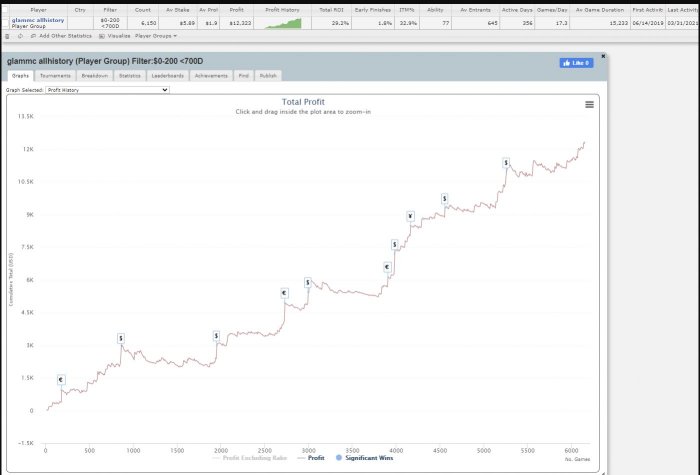Switch to the Tournaments tab
Viewport: 700px width, 475px height.
point(55,76)
